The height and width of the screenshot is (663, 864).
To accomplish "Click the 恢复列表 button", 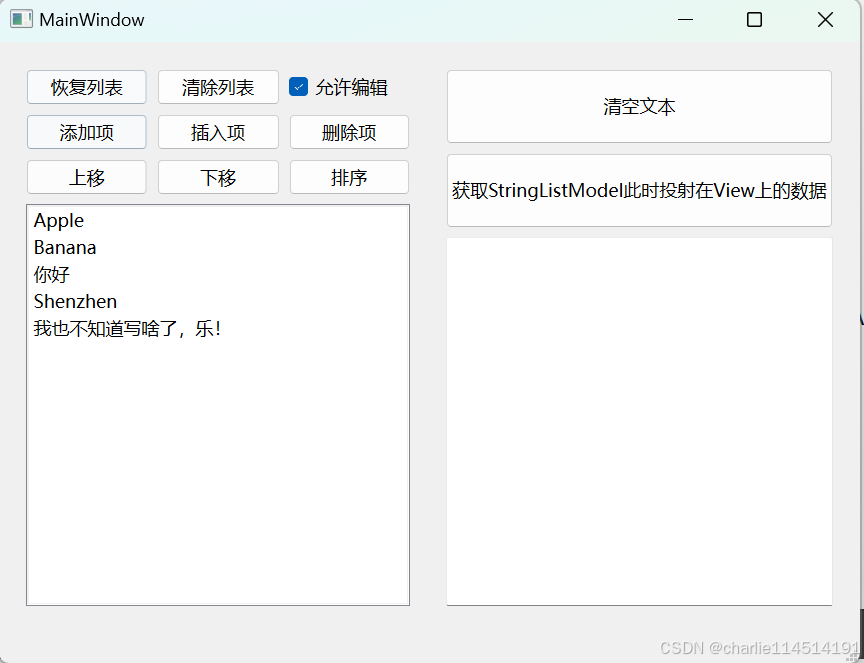I will pos(87,87).
